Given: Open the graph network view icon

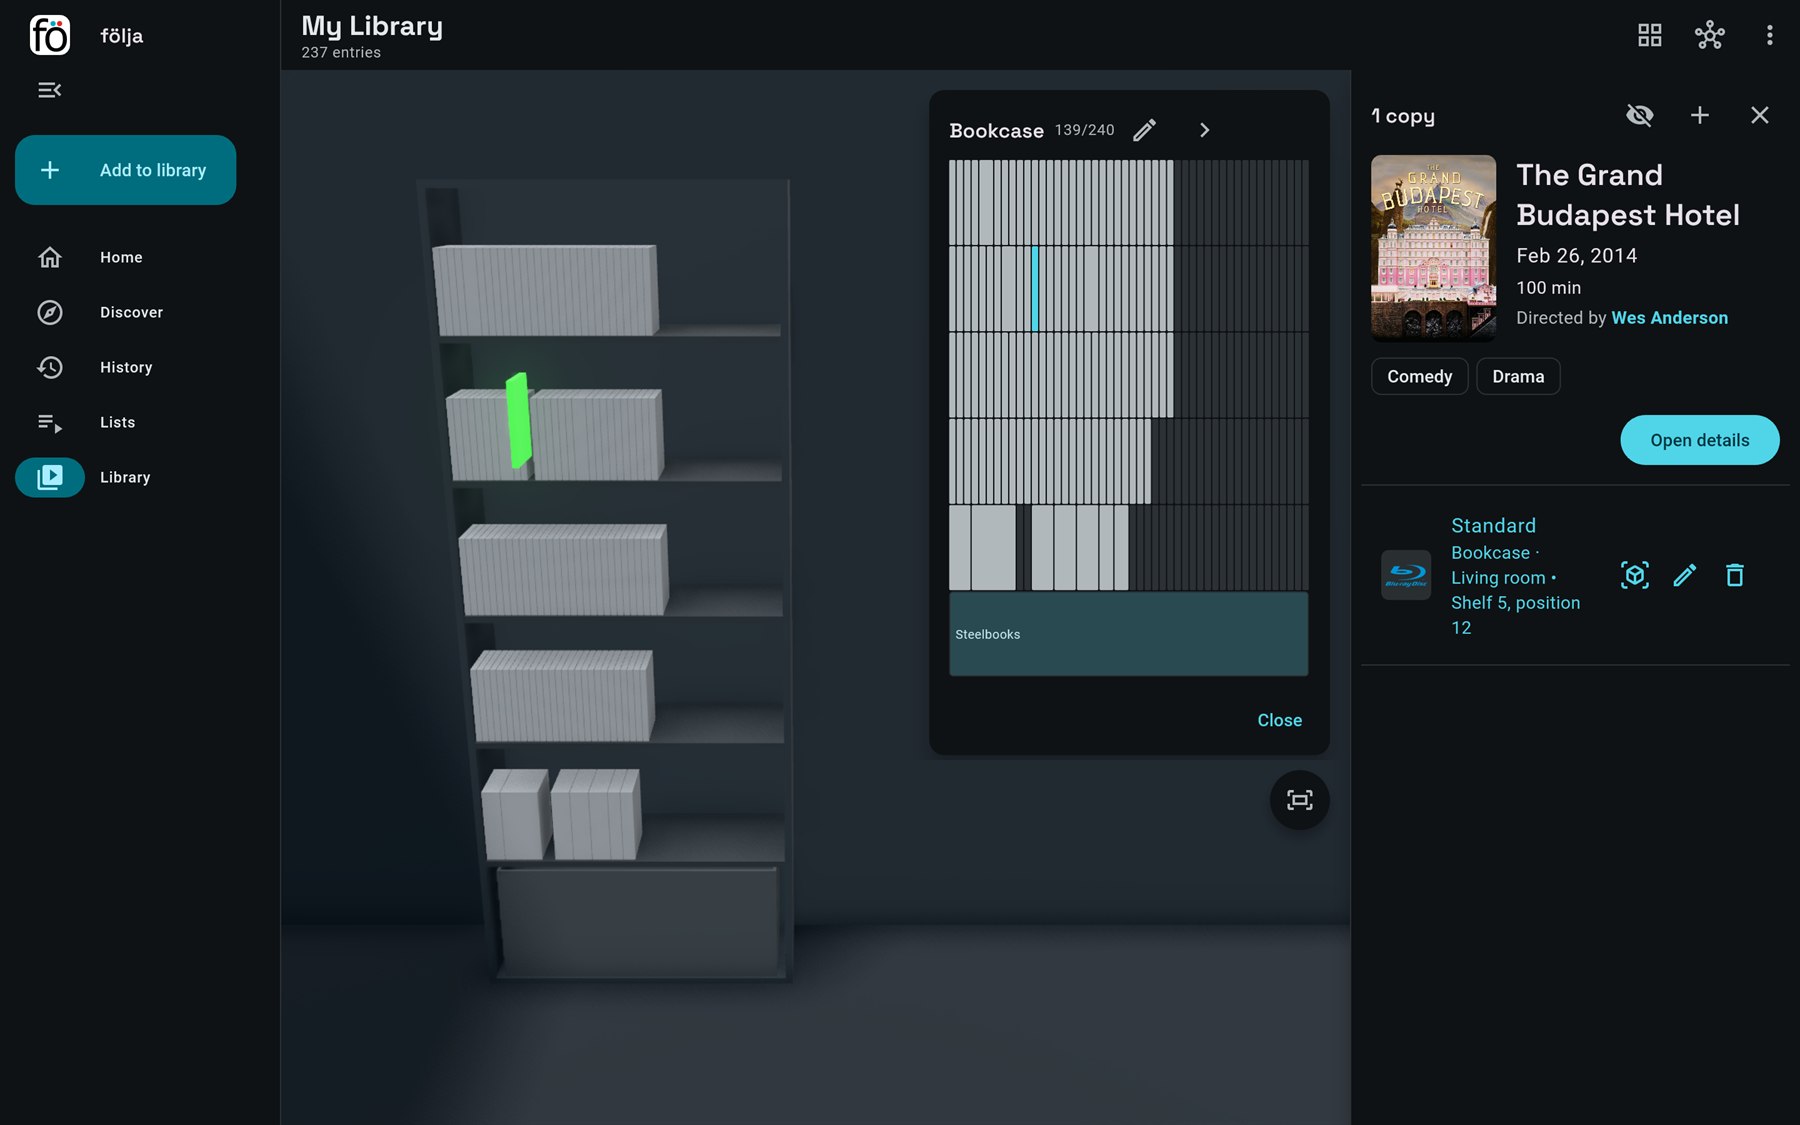Looking at the screenshot, I should (1710, 35).
